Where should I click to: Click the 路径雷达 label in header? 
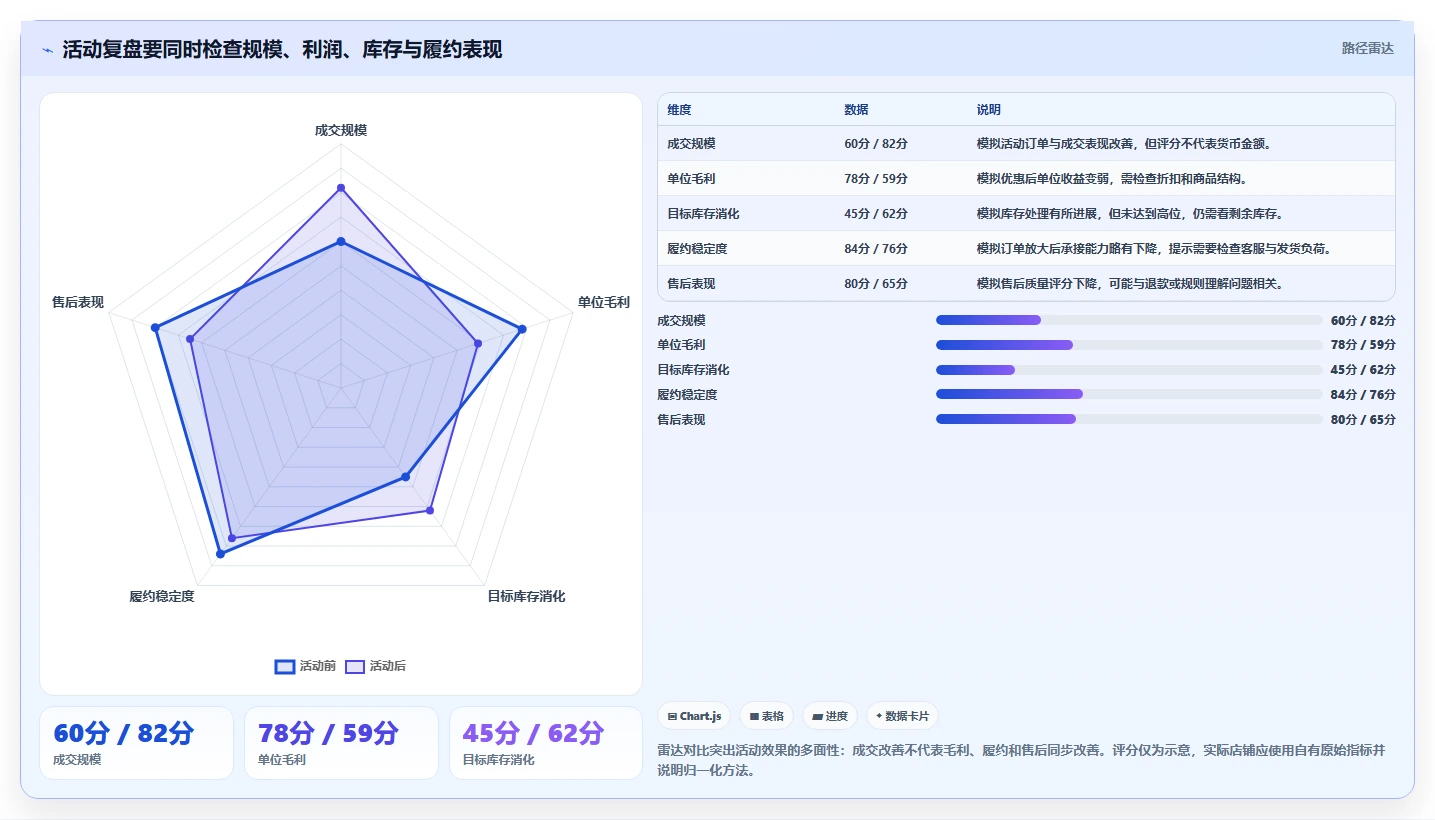1367,48
